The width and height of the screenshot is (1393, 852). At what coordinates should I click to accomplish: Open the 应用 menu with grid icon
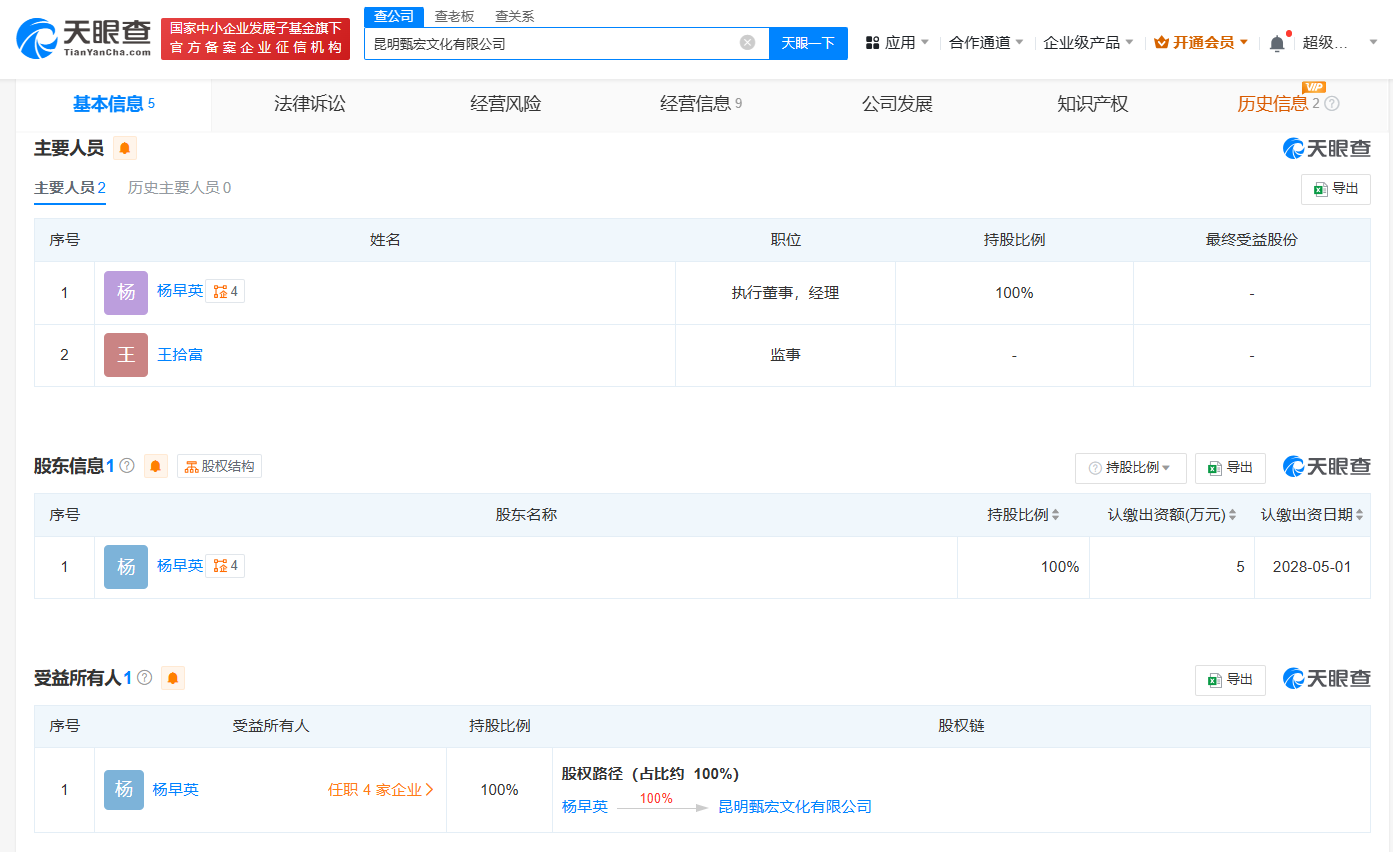pyautogui.click(x=897, y=43)
